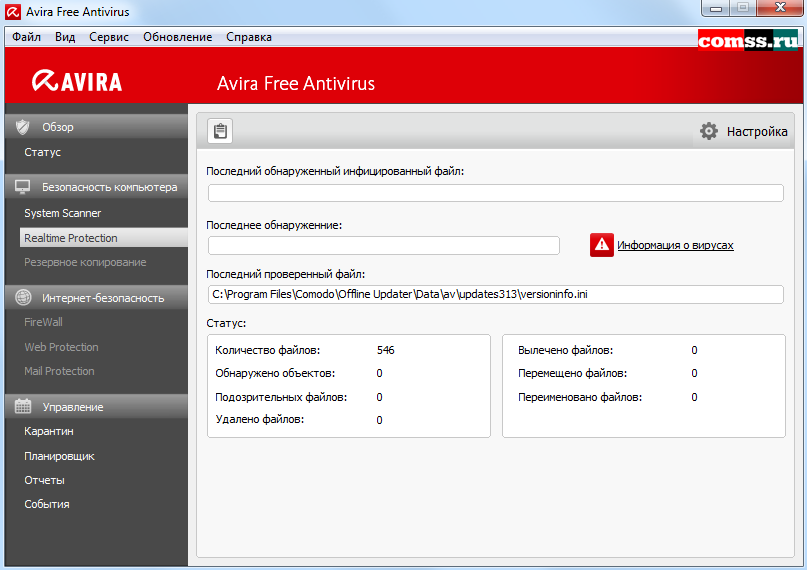Open the Обновление menu
The width and height of the screenshot is (807, 570).
pos(178,37)
